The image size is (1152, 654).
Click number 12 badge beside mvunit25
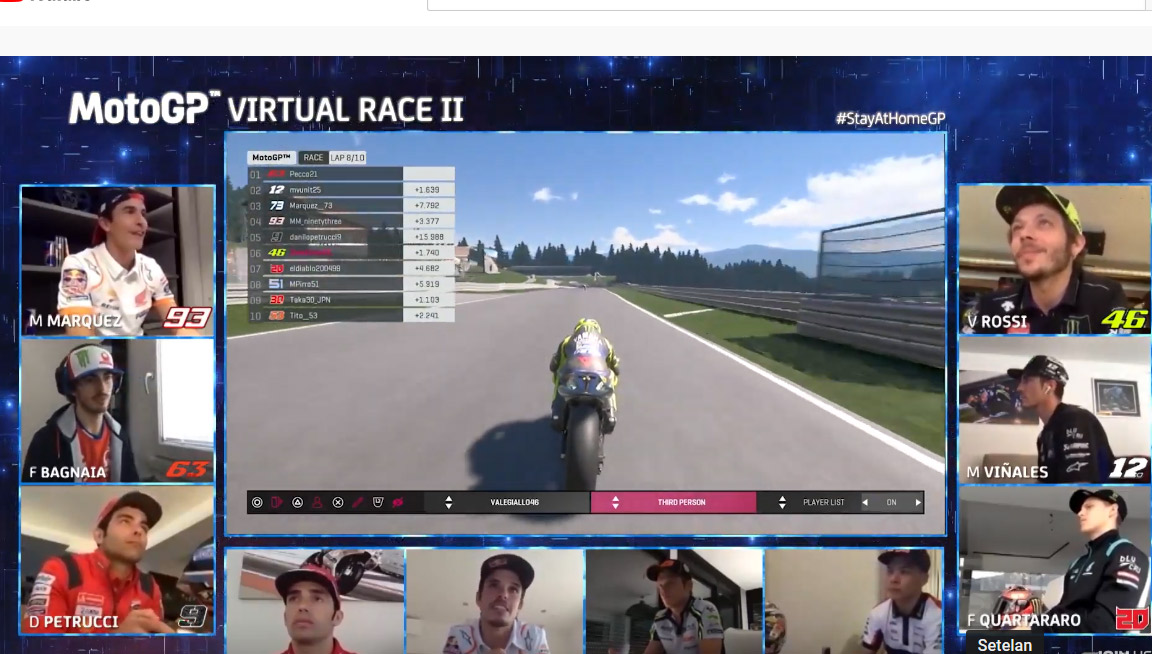click(276, 190)
